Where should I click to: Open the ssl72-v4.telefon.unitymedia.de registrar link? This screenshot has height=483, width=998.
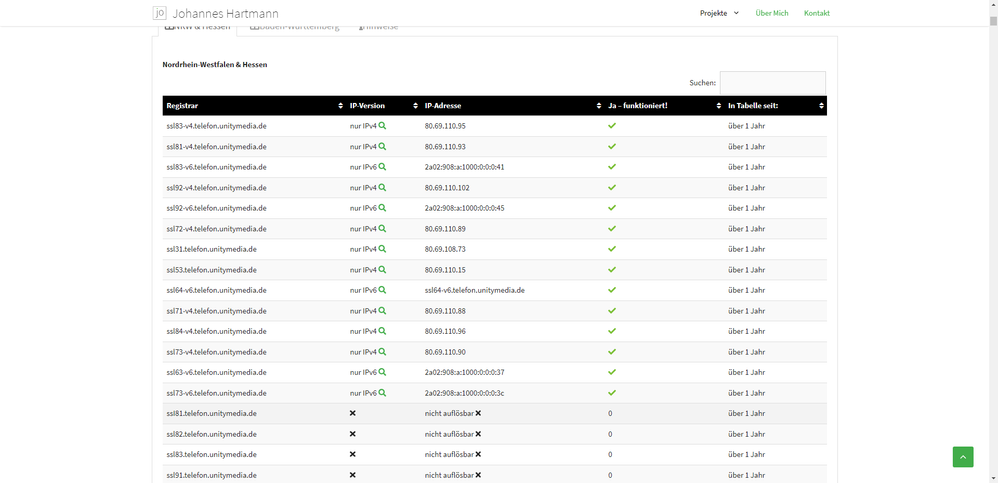tap(216, 229)
